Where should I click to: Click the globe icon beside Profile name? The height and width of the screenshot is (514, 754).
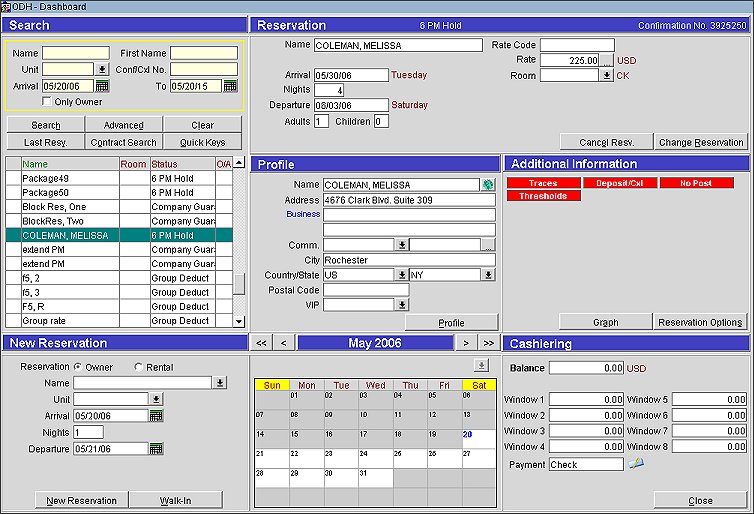coord(488,185)
